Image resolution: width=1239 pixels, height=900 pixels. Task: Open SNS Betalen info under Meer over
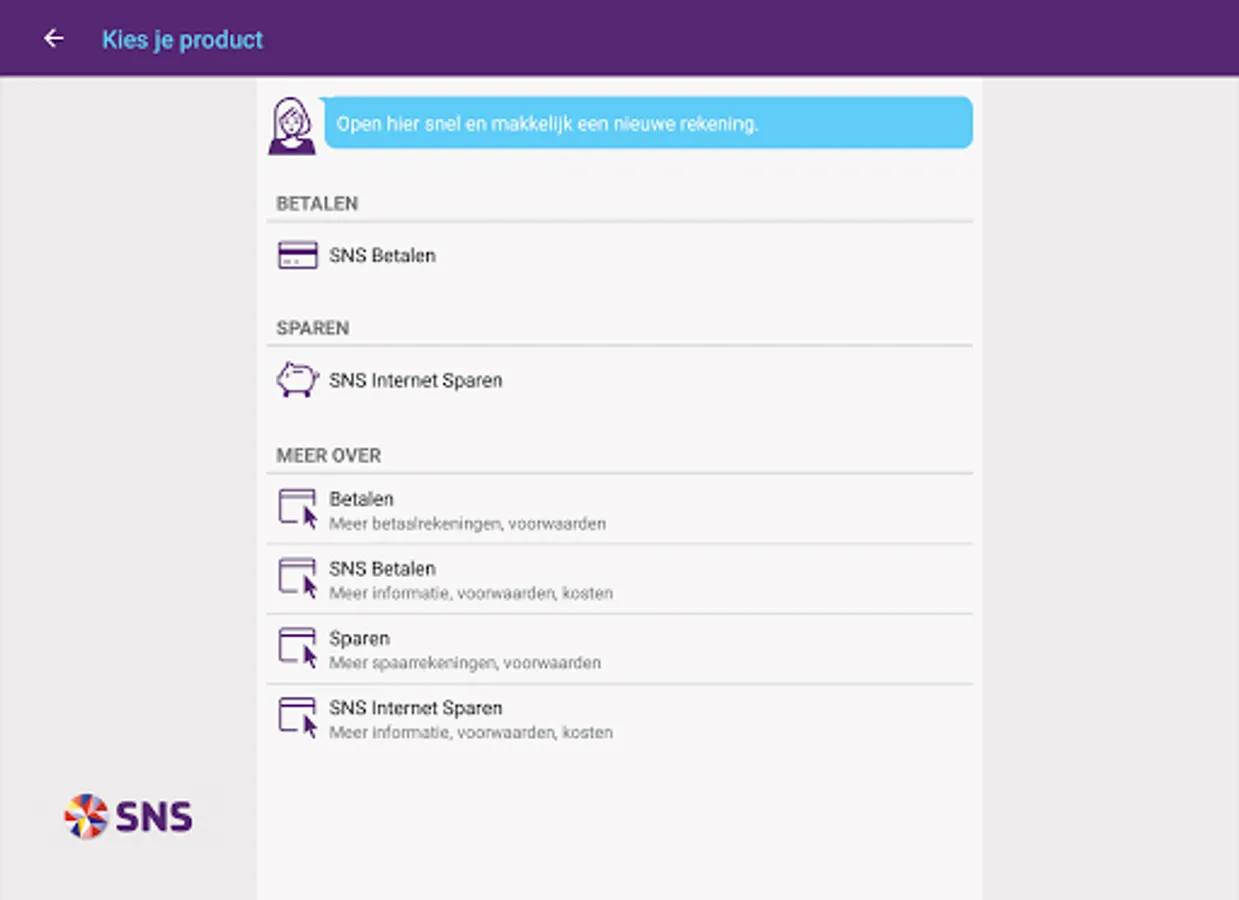pos(619,580)
